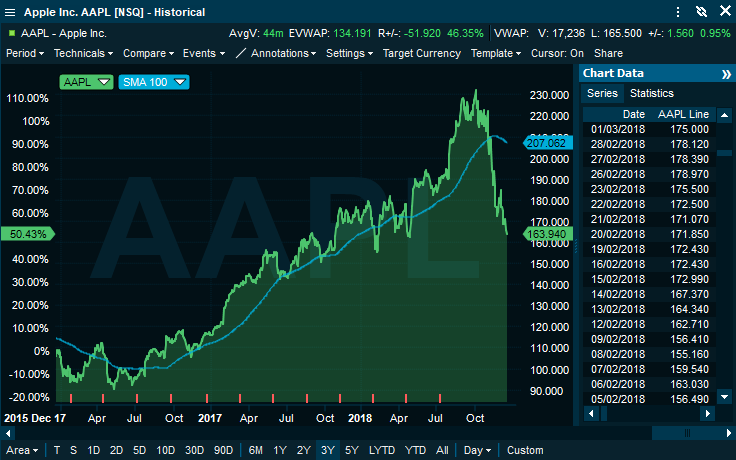Image resolution: width=736 pixels, height=460 pixels.
Task: Click the 50.43% percent change marker
Action: coord(27,234)
